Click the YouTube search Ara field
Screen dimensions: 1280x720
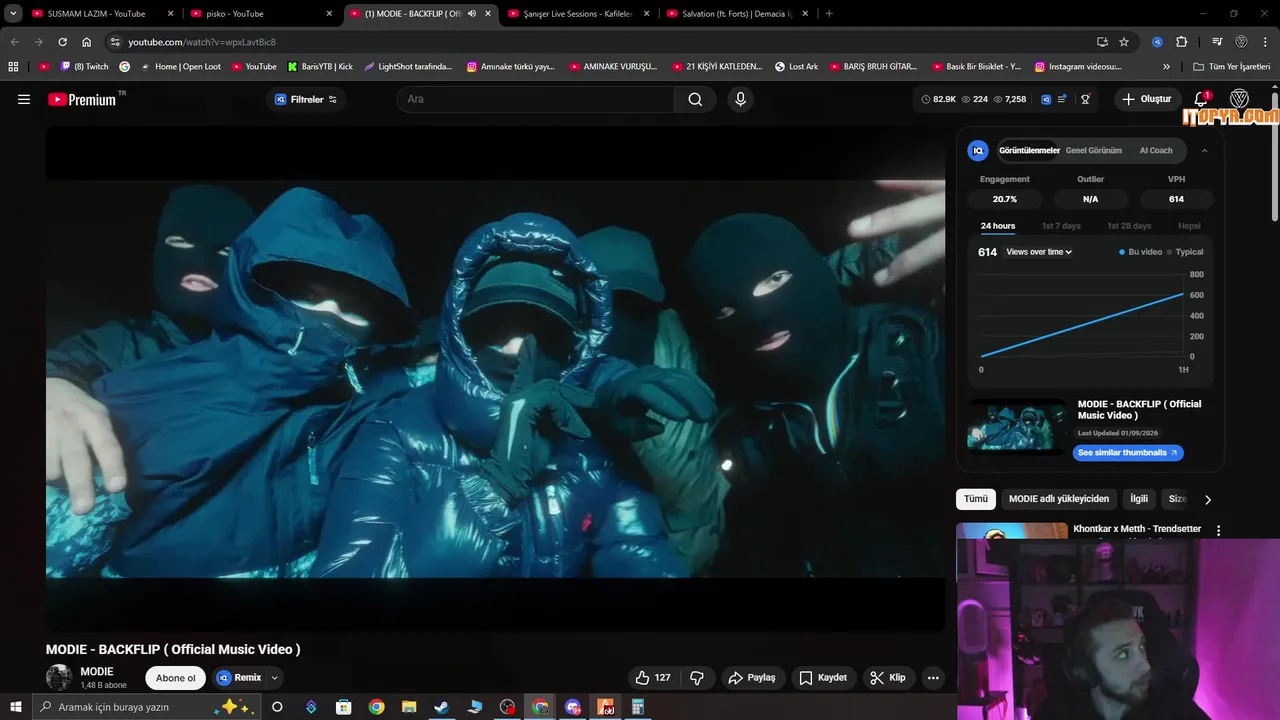tap(537, 99)
